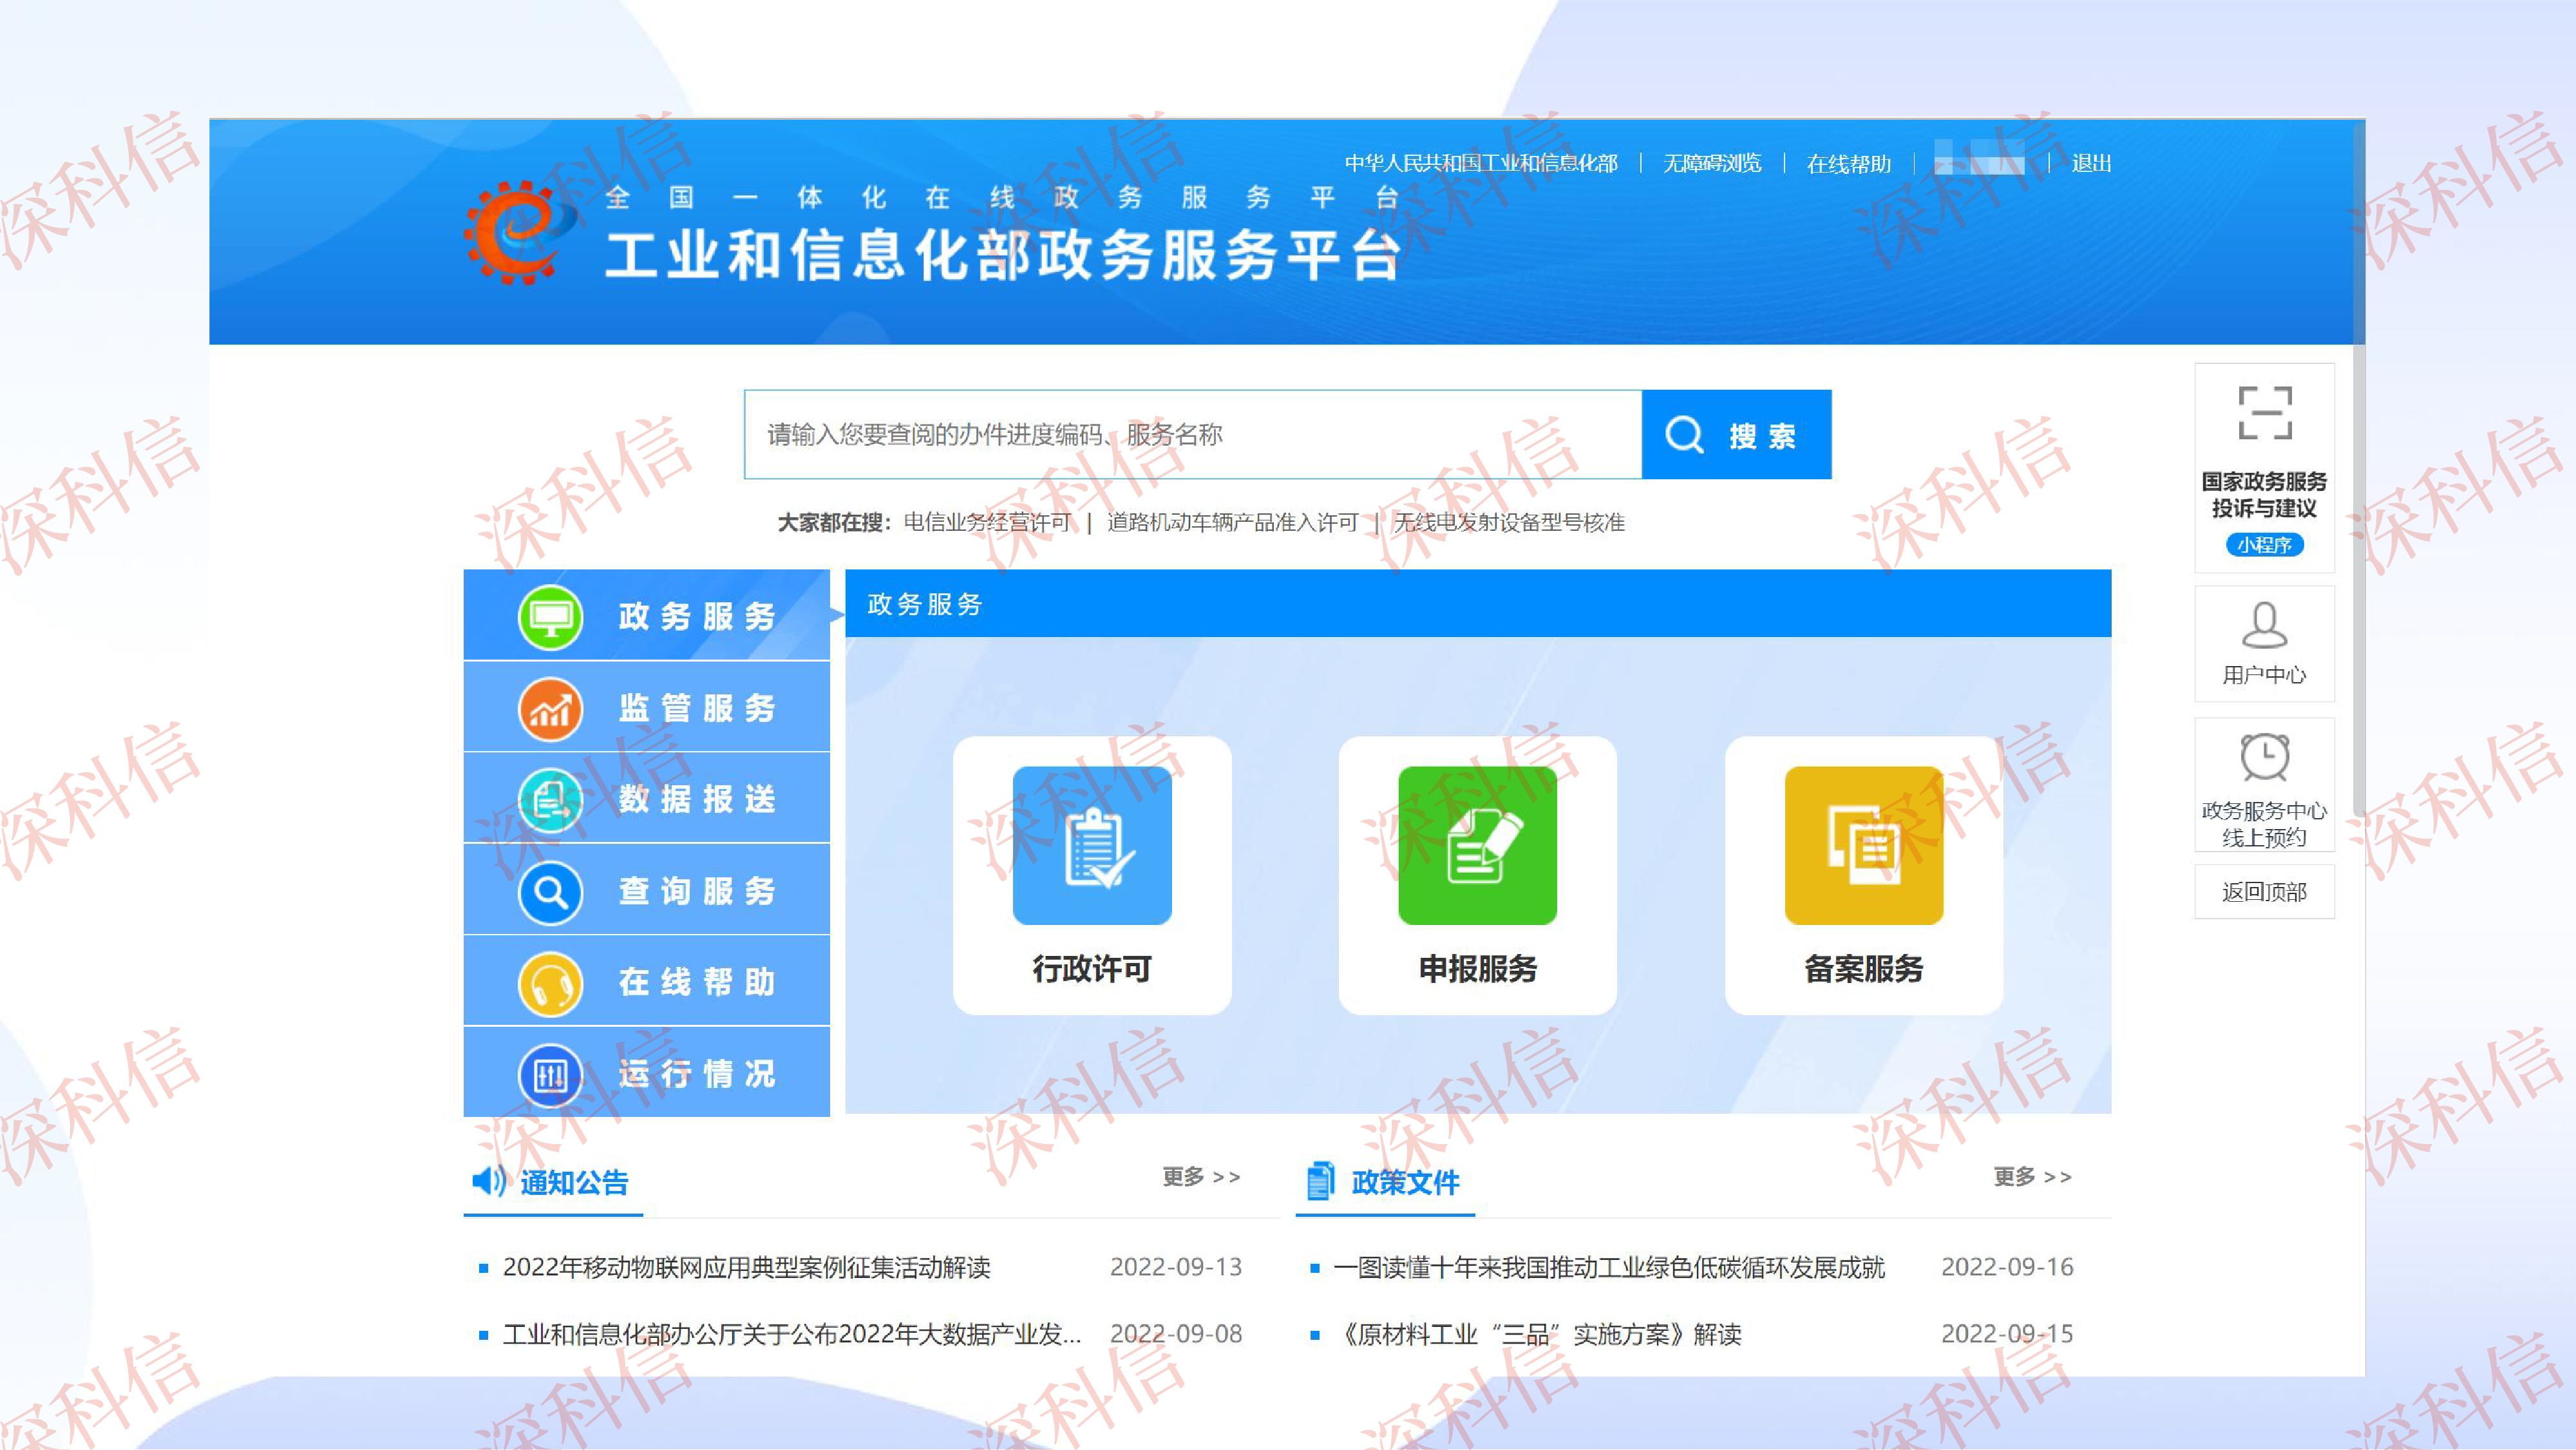Click the 返回顶部 button
The width and height of the screenshot is (2576, 1450).
pos(2264,892)
